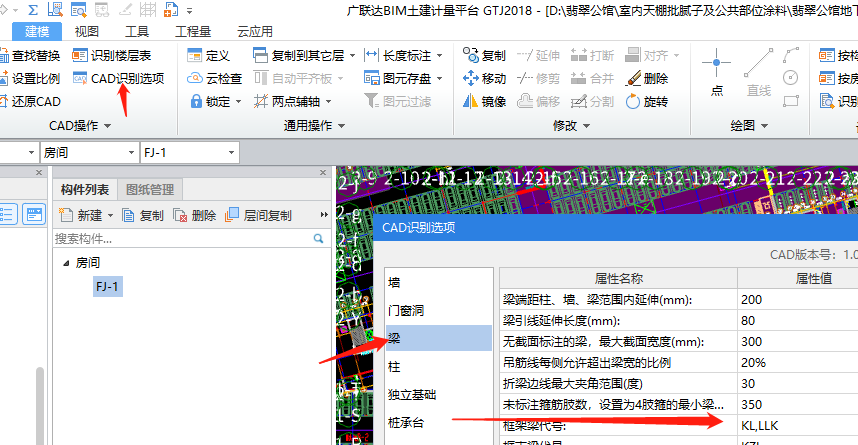
Task: Switch to the 工具 ribbon tab
Action: (x=136, y=31)
